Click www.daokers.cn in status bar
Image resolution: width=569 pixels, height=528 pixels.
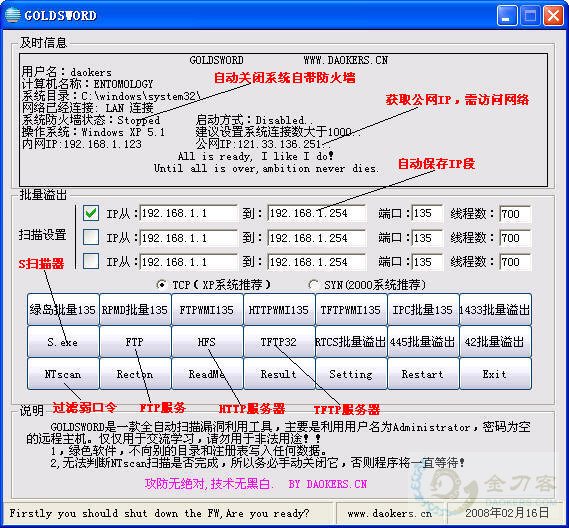click(x=390, y=513)
